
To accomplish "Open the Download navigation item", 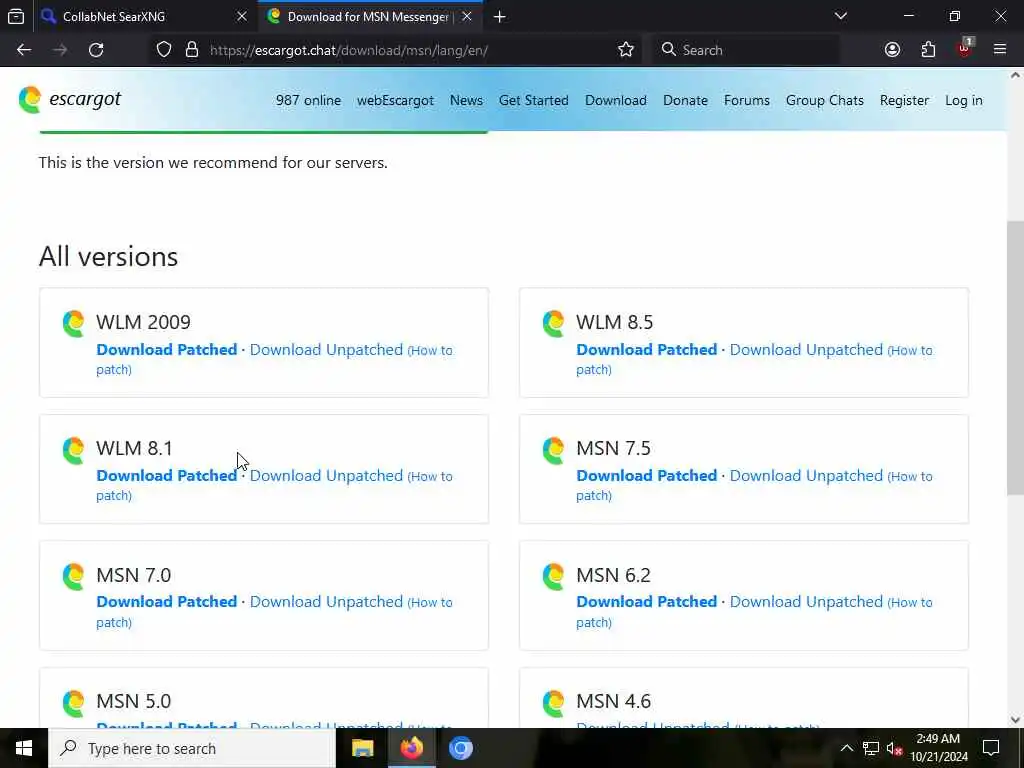I will [x=616, y=101].
